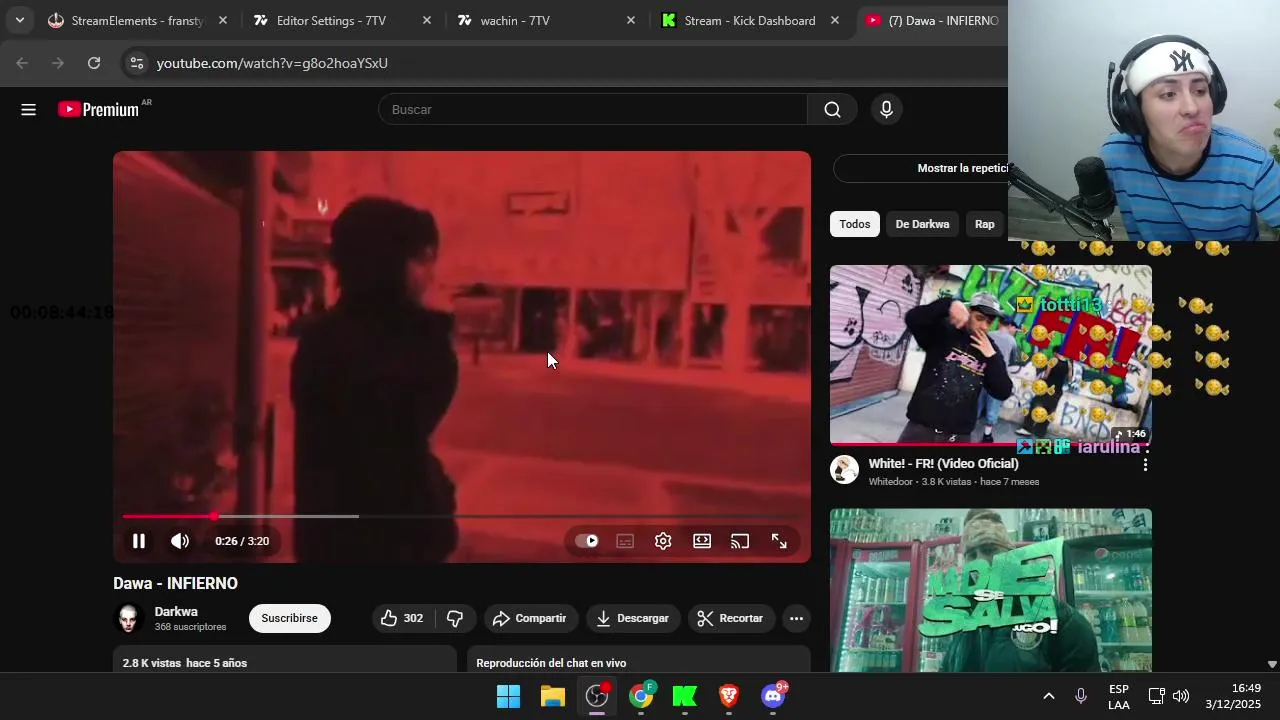Viewport: 1280px width, 720px height.
Task: Select the Rap filter chip
Action: [985, 224]
